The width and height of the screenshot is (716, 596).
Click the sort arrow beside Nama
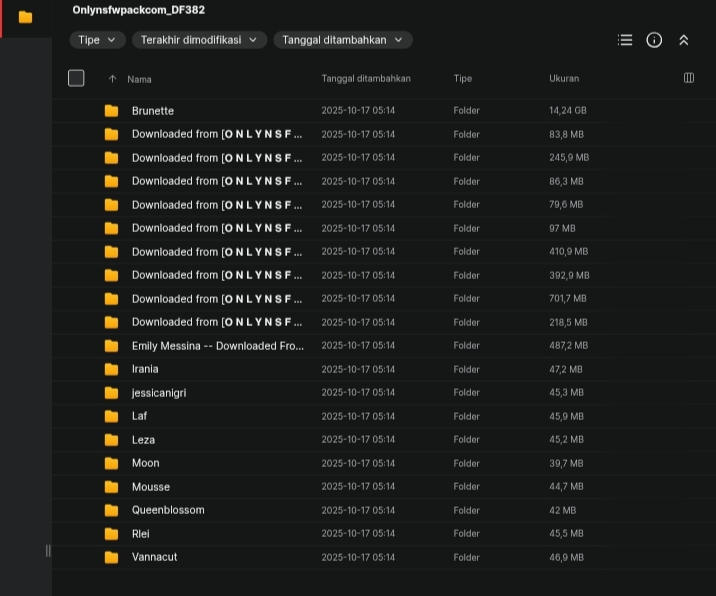pos(112,79)
